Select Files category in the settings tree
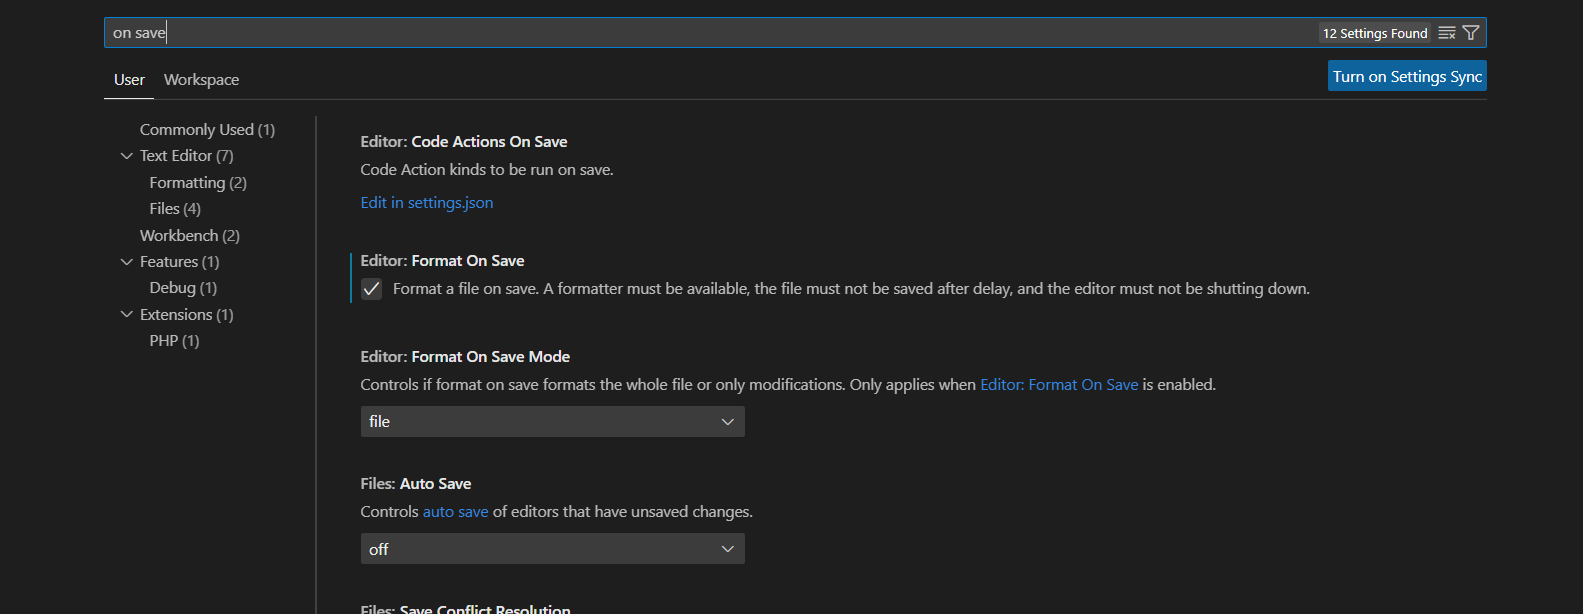This screenshot has height=614, width=1583. tap(175, 209)
